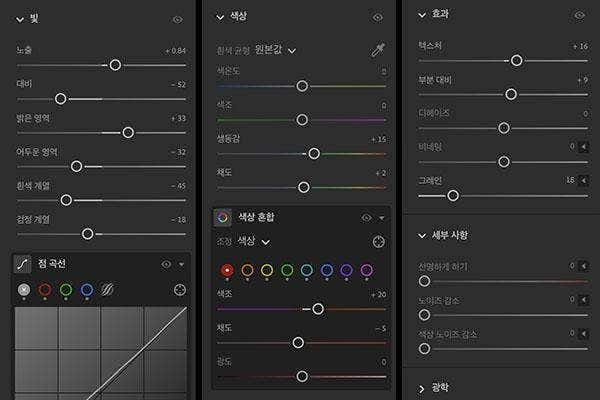Open the color mixer wheel icon
The width and height of the screenshot is (600, 400).
click(x=223, y=218)
